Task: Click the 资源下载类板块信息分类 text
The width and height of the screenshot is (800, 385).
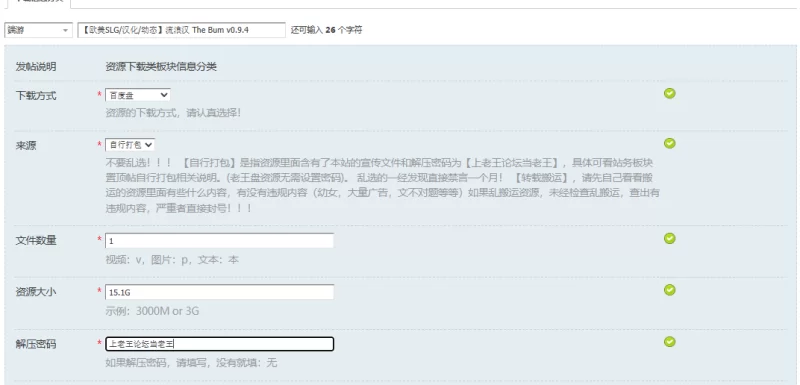Action: (161, 67)
